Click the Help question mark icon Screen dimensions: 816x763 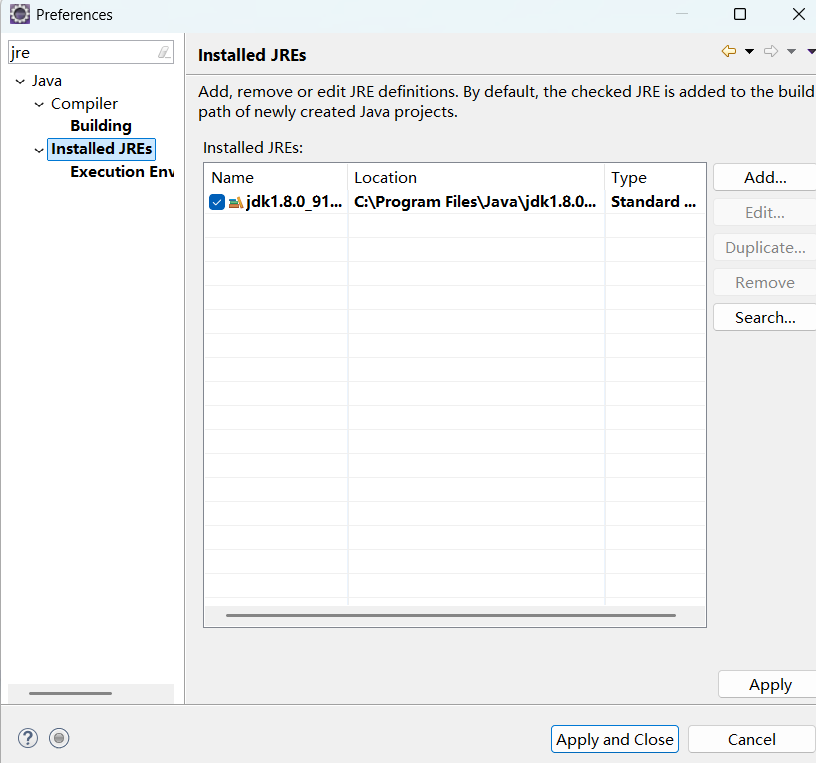point(27,738)
